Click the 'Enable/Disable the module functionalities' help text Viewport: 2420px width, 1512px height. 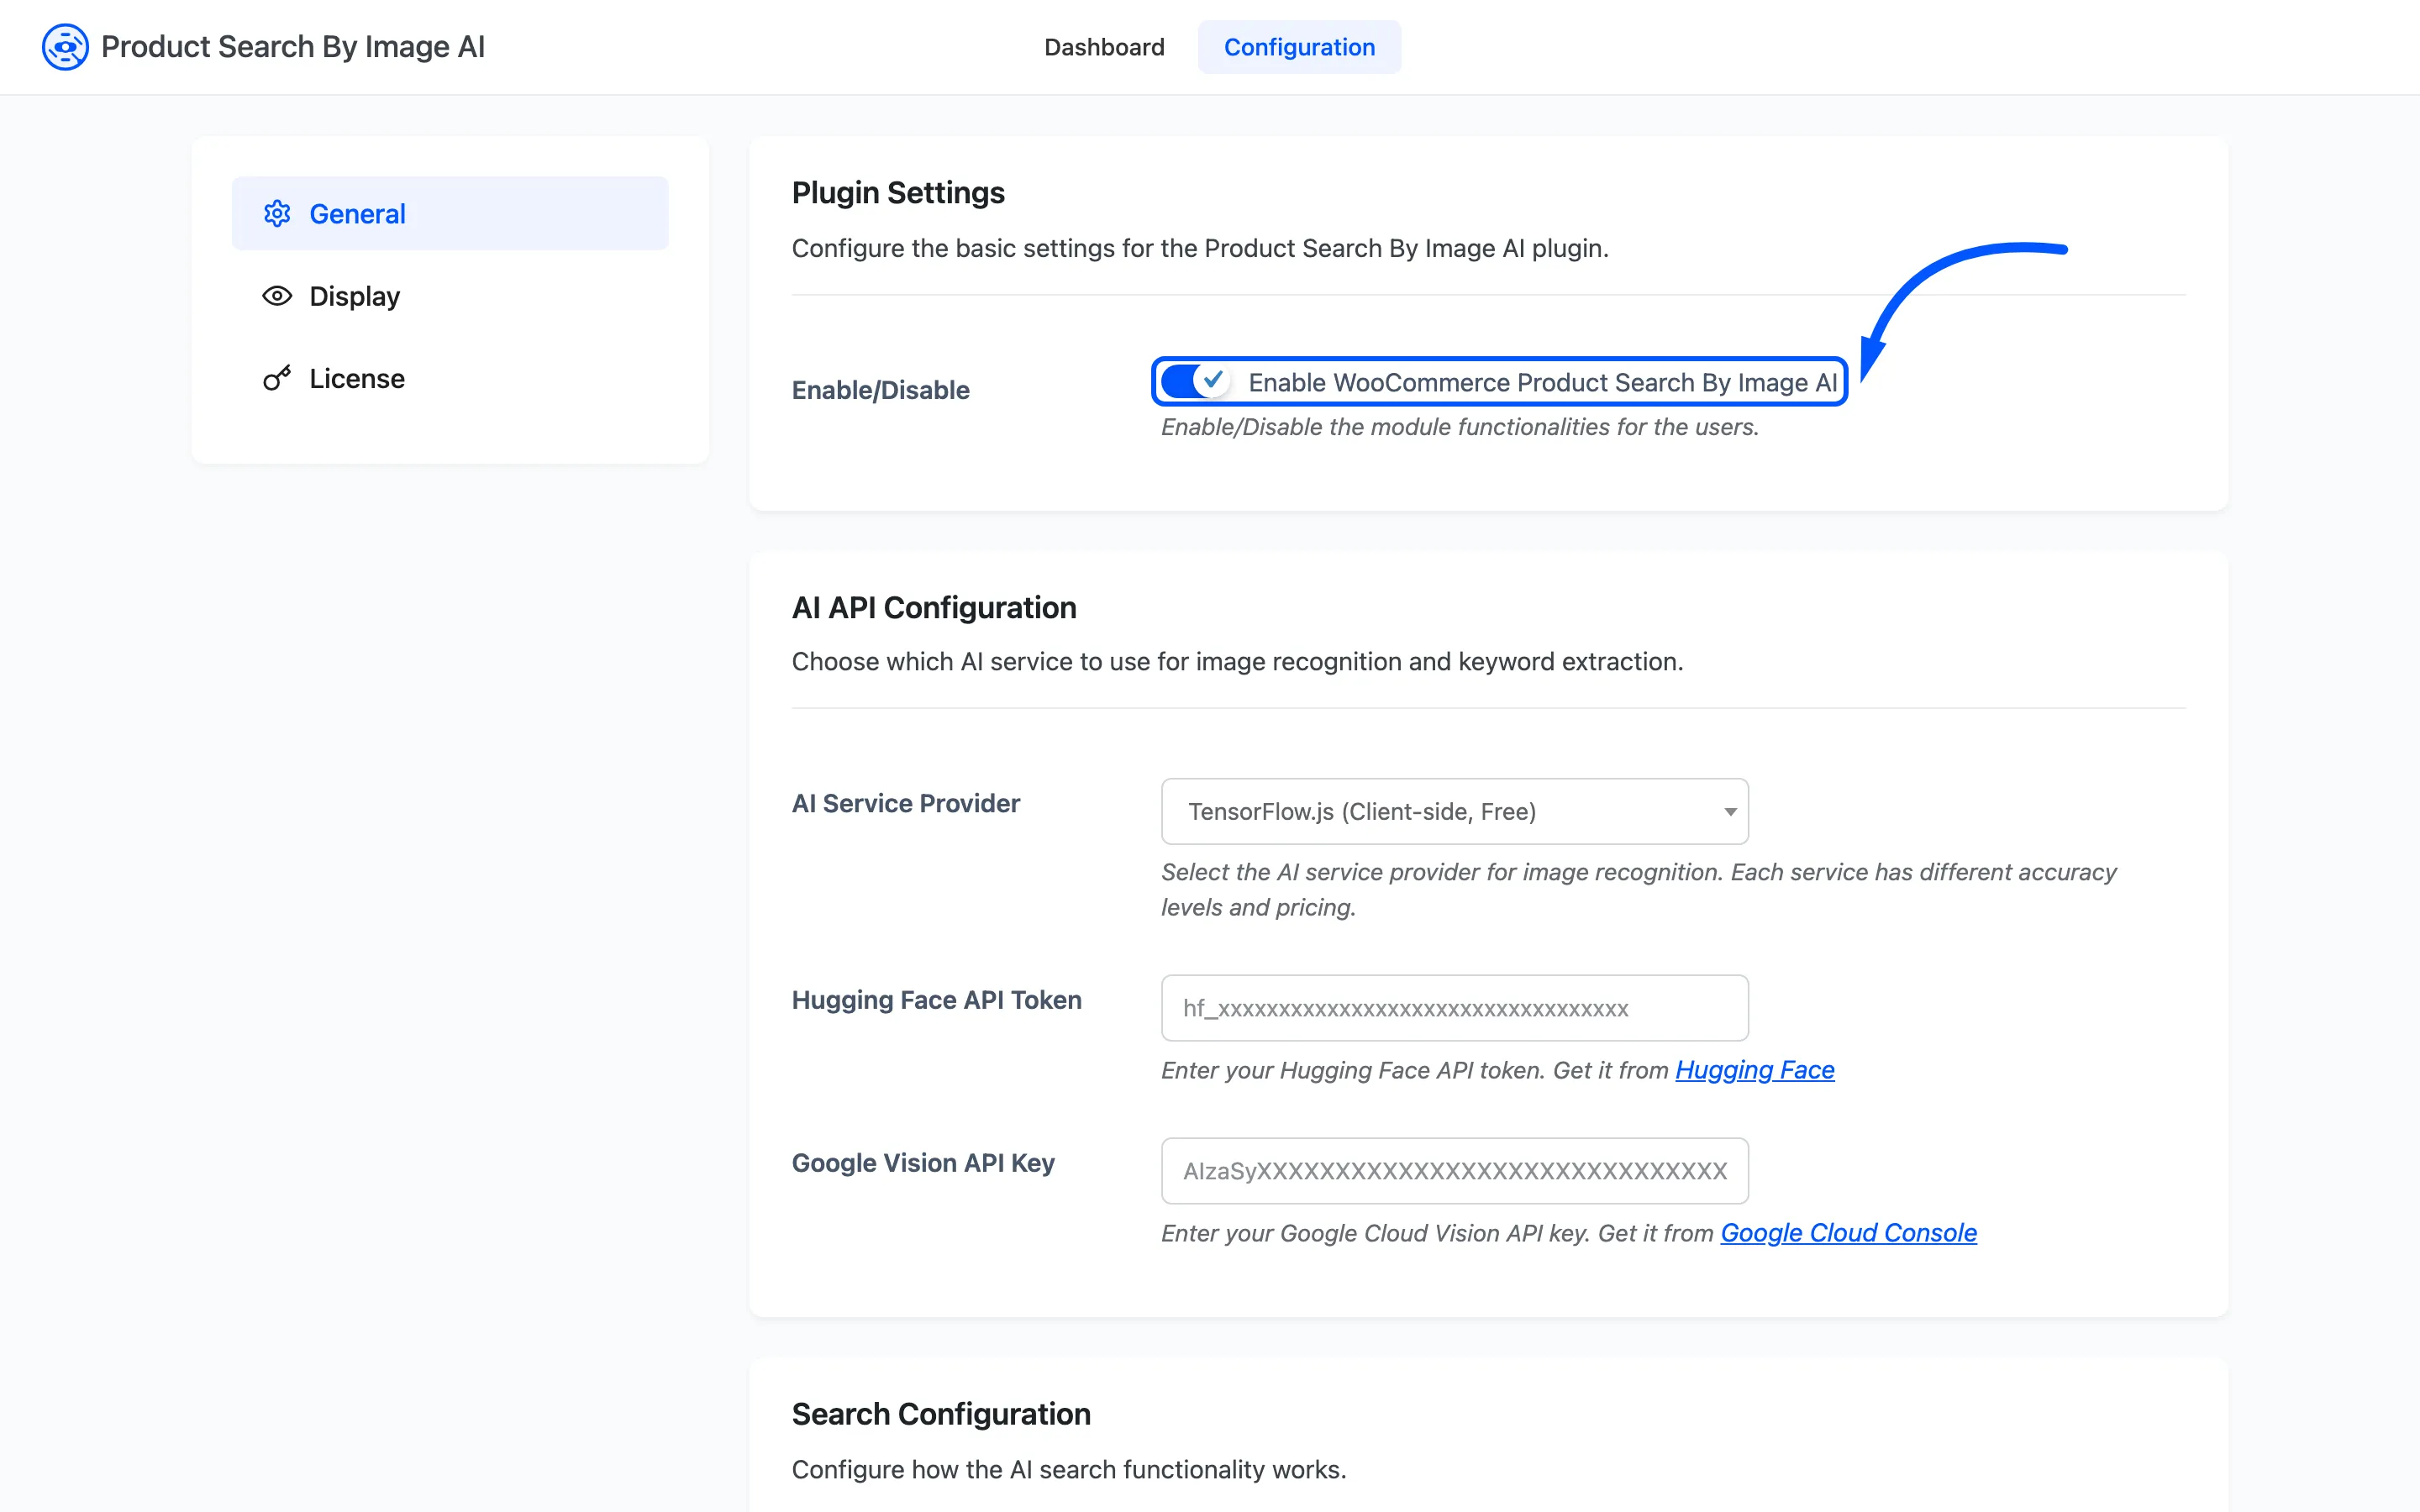1460,427
